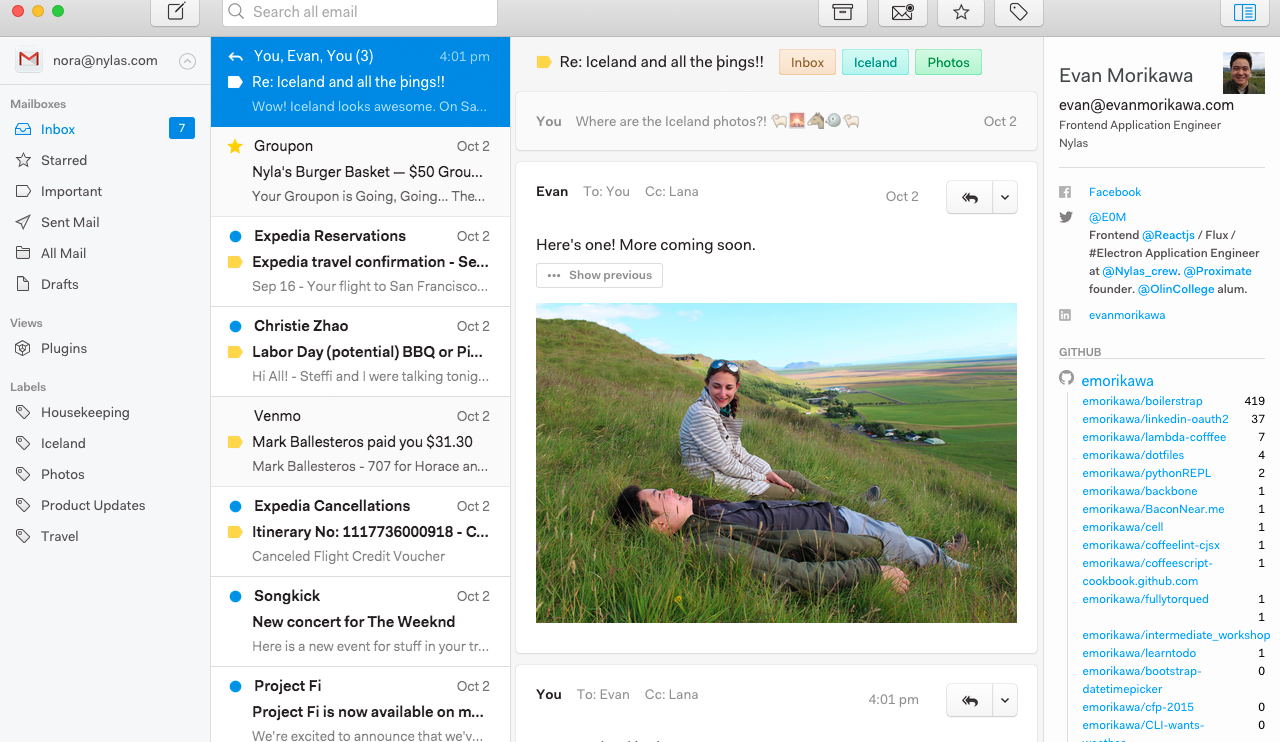
Task: Expand previous quoted text with Show previous
Action: point(599,275)
